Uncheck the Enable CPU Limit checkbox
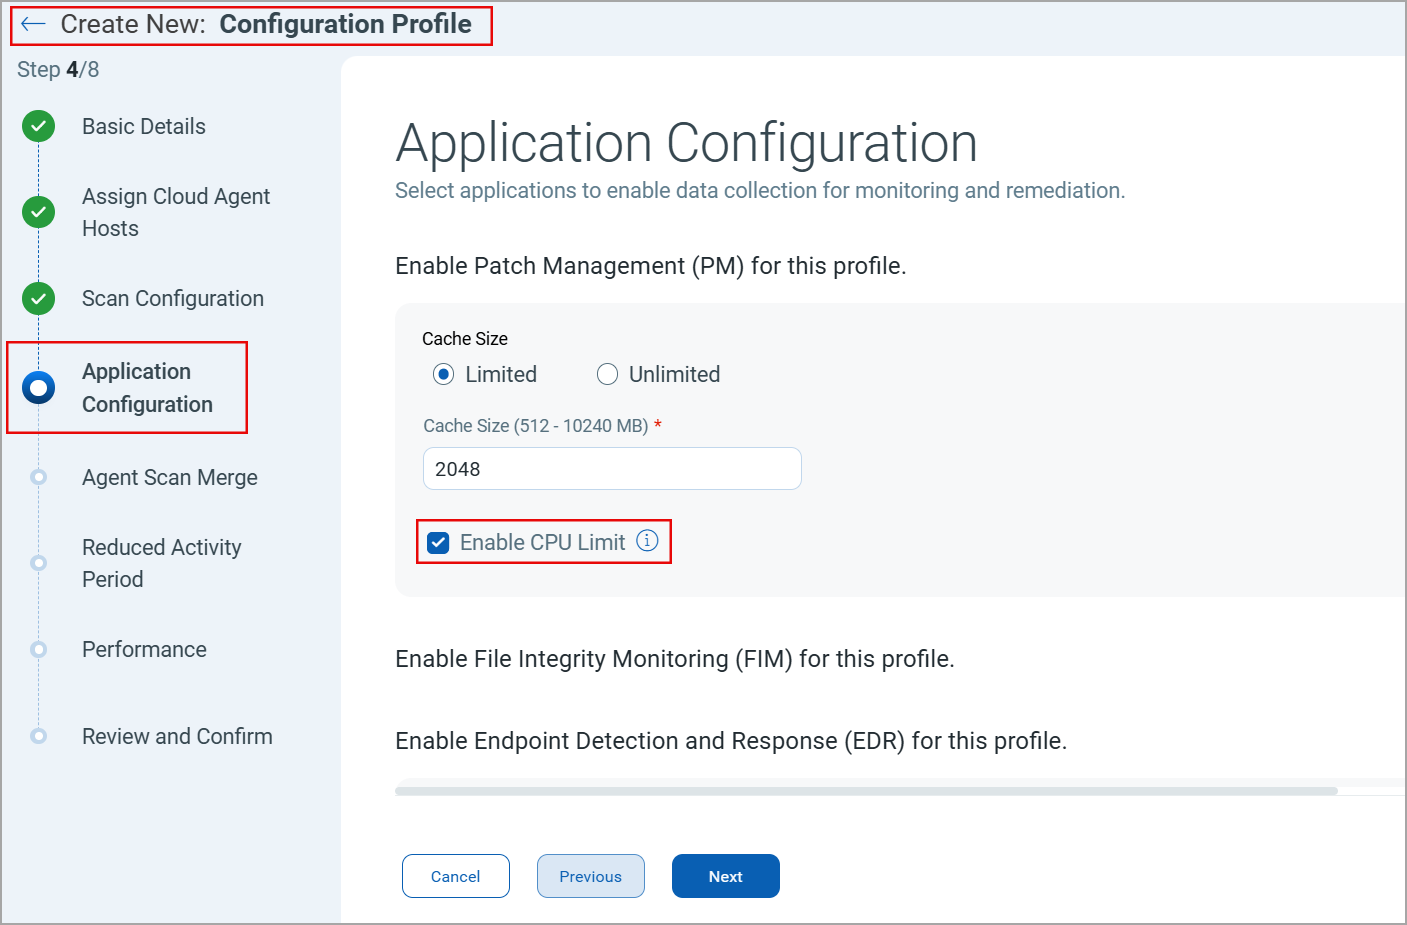The height and width of the screenshot is (925, 1407). (x=438, y=542)
